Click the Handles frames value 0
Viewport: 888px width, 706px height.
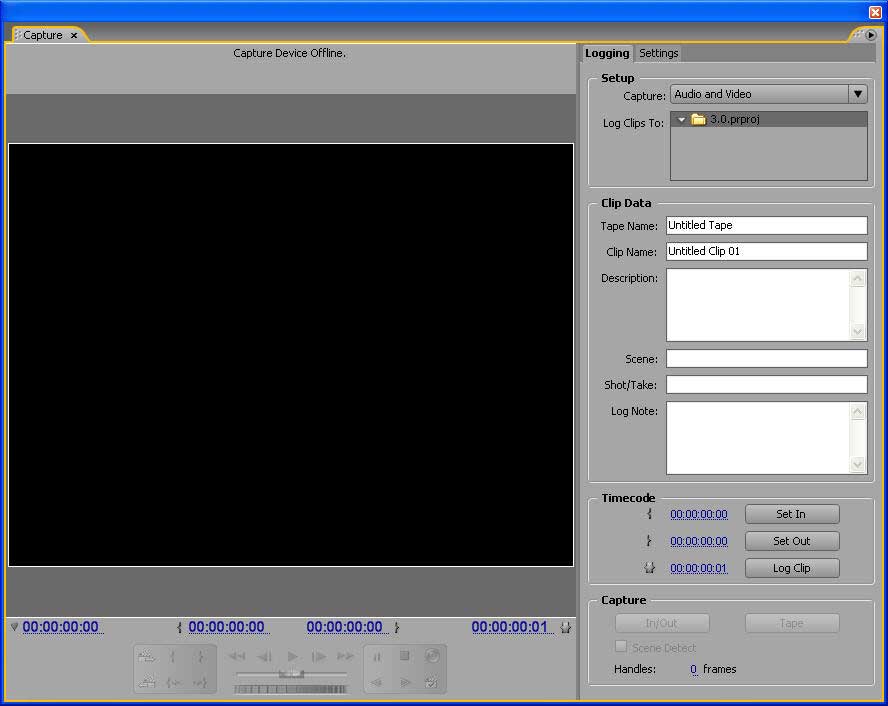pos(694,669)
